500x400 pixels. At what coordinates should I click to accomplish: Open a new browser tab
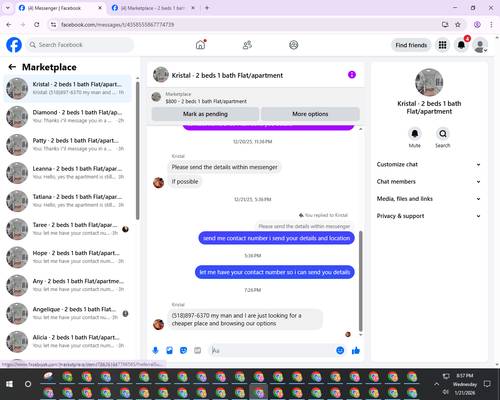(x=207, y=8)
